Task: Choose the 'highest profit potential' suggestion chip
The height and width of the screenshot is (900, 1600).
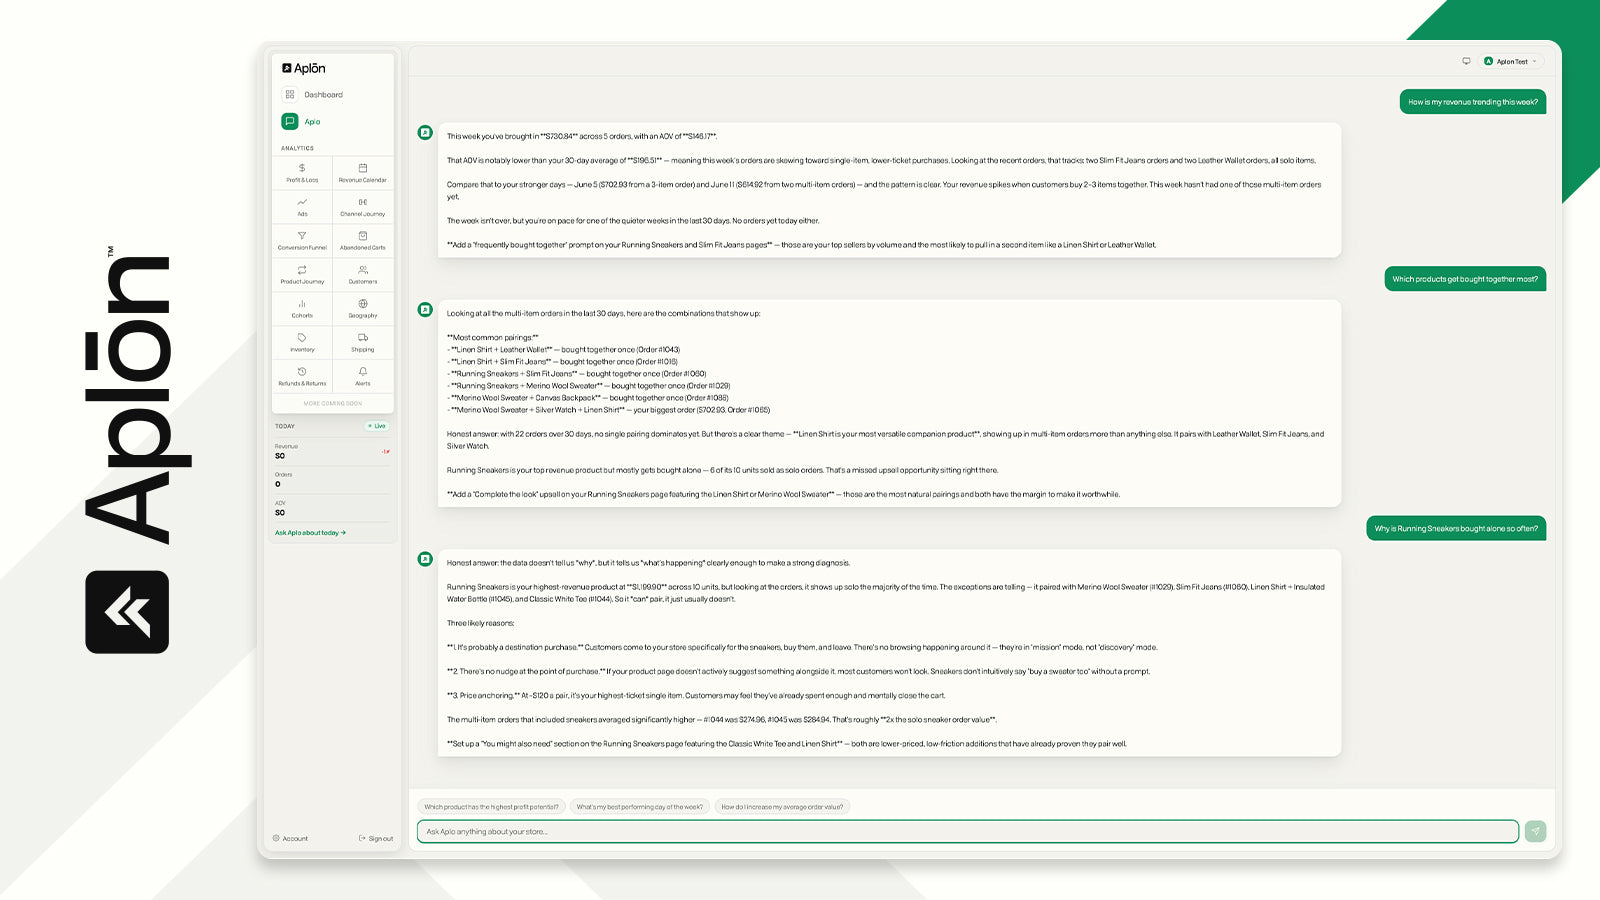Action: point(491,807)
